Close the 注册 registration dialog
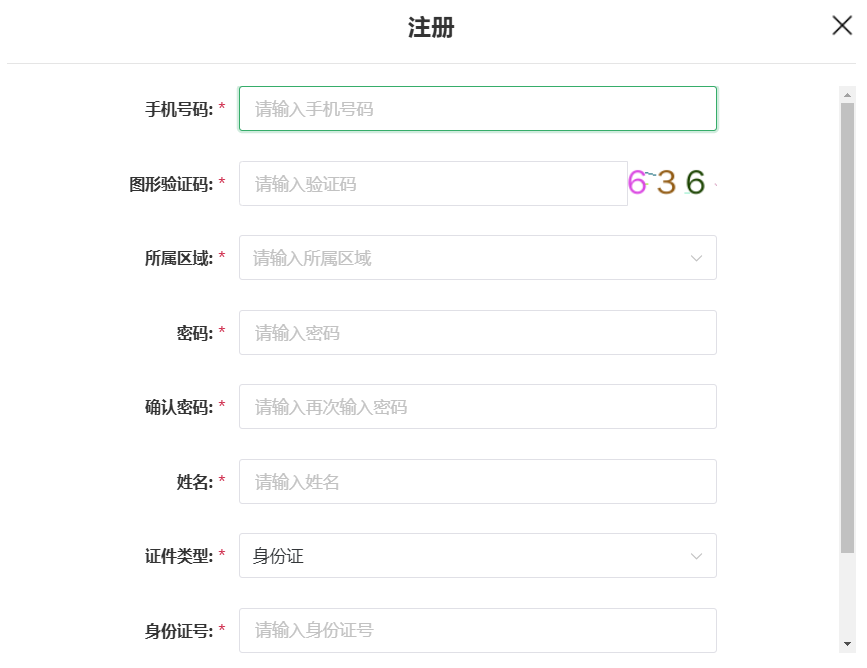The height and width of the screenshot is (668, 867). [x=842, y=25]
